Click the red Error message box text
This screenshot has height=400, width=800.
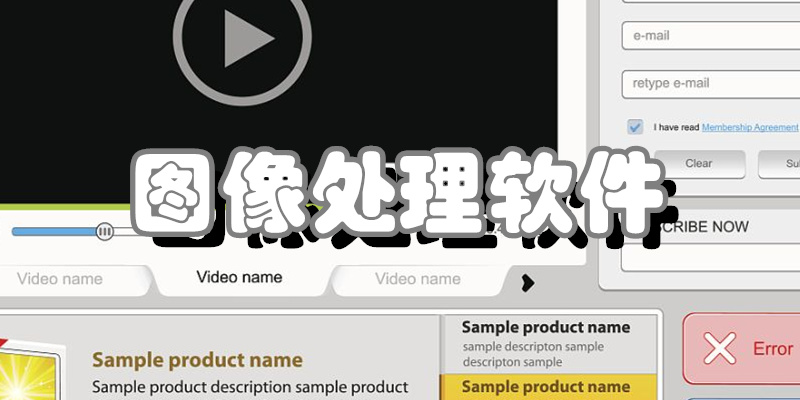click(772, 349)
